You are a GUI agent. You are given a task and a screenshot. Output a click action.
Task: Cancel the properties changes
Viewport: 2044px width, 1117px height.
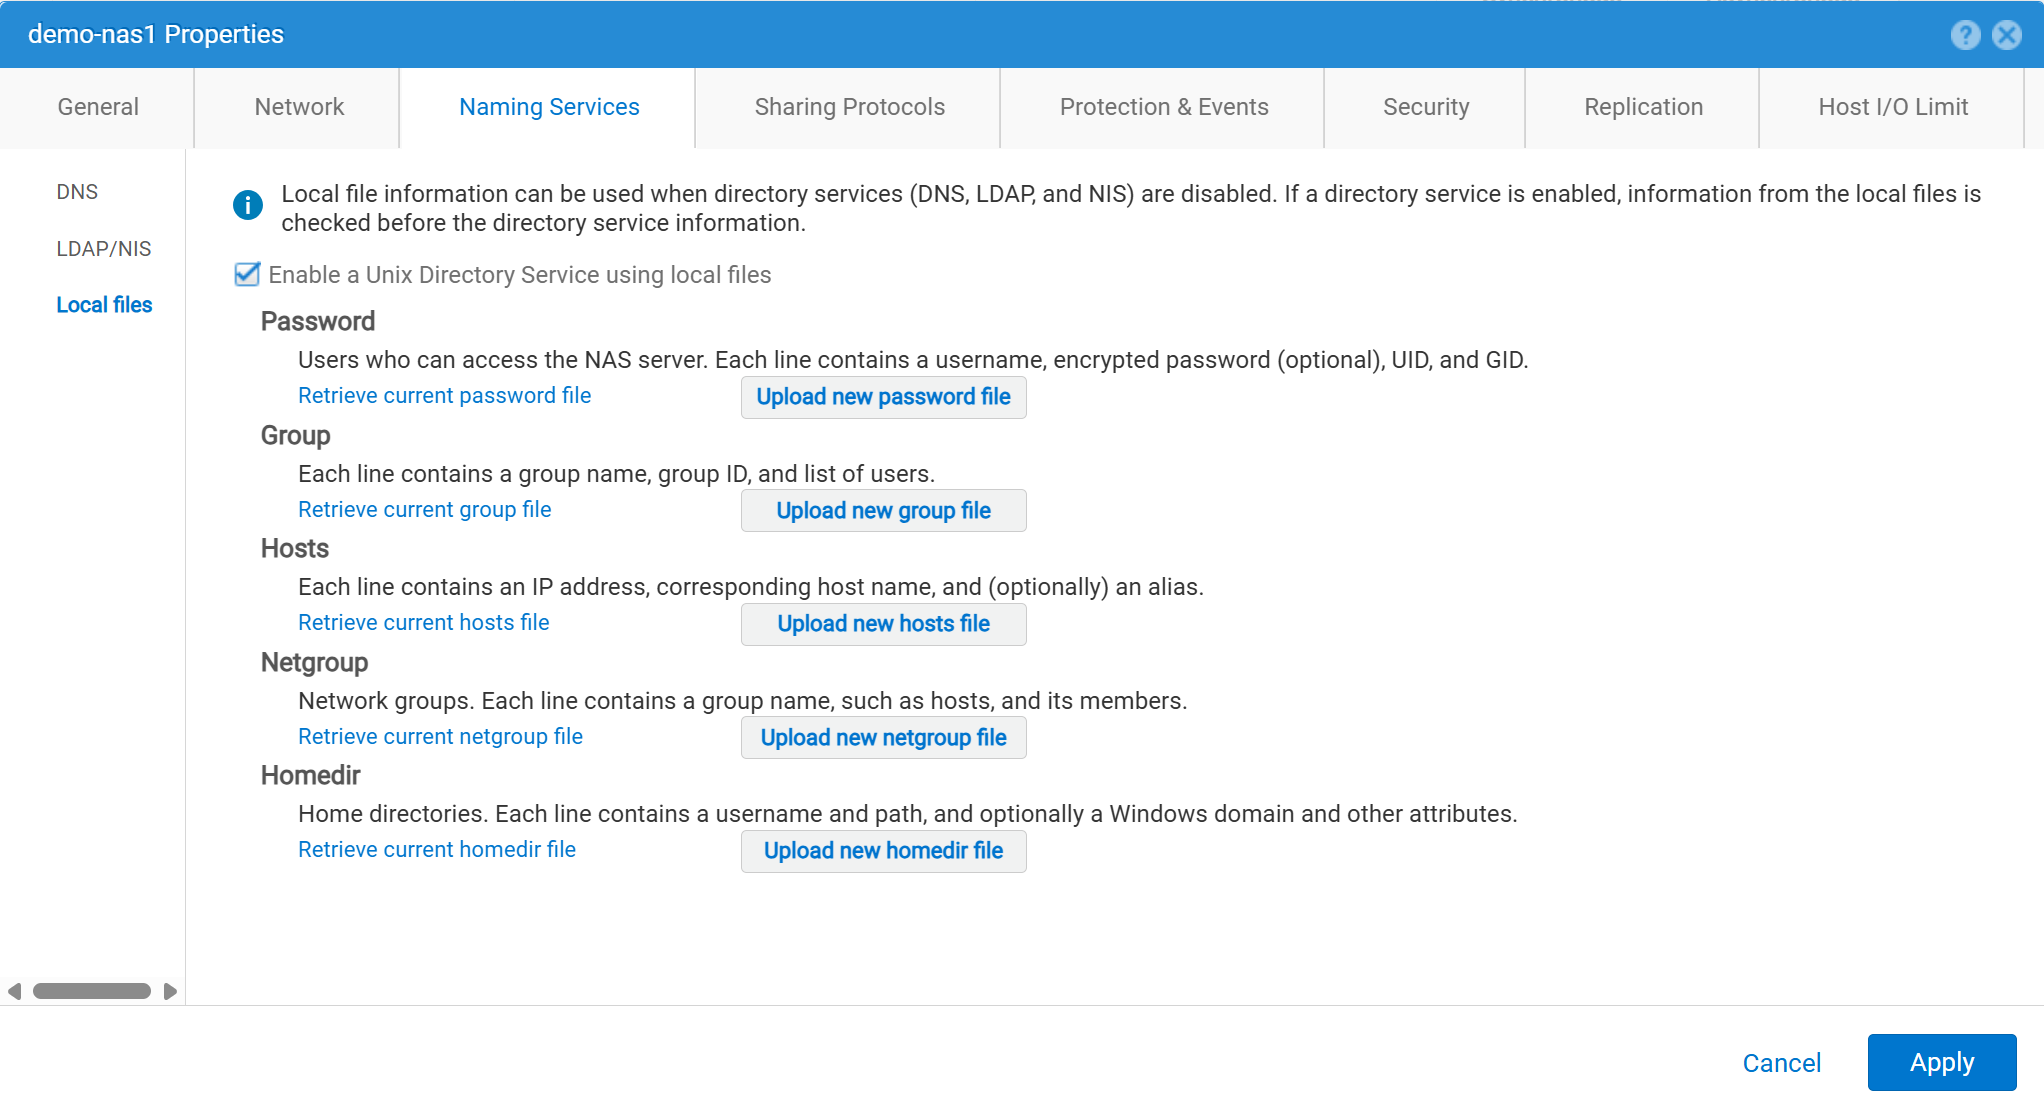point(1781,1063)
